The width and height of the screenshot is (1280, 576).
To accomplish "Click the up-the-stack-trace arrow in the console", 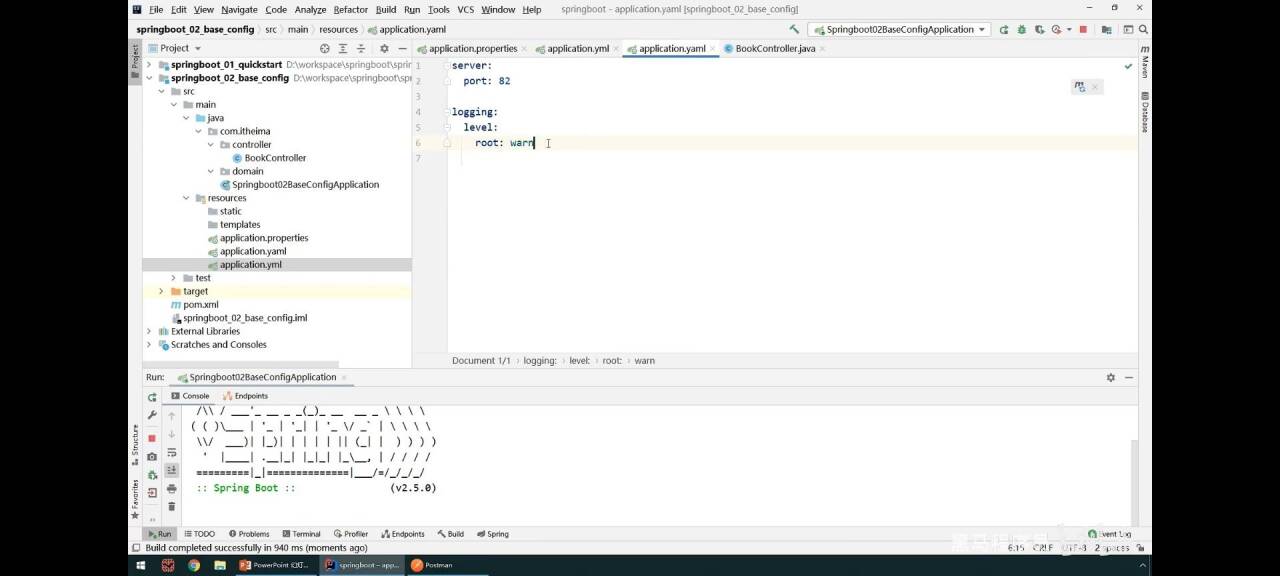I will 172,416.
